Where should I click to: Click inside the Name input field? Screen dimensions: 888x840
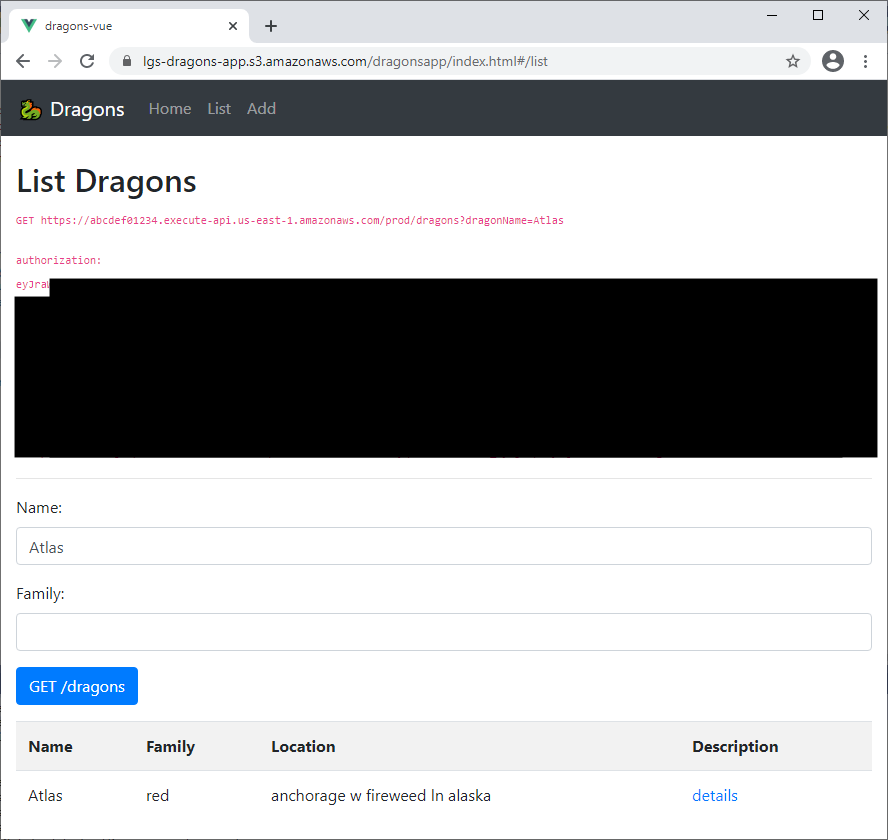(443, 546)
